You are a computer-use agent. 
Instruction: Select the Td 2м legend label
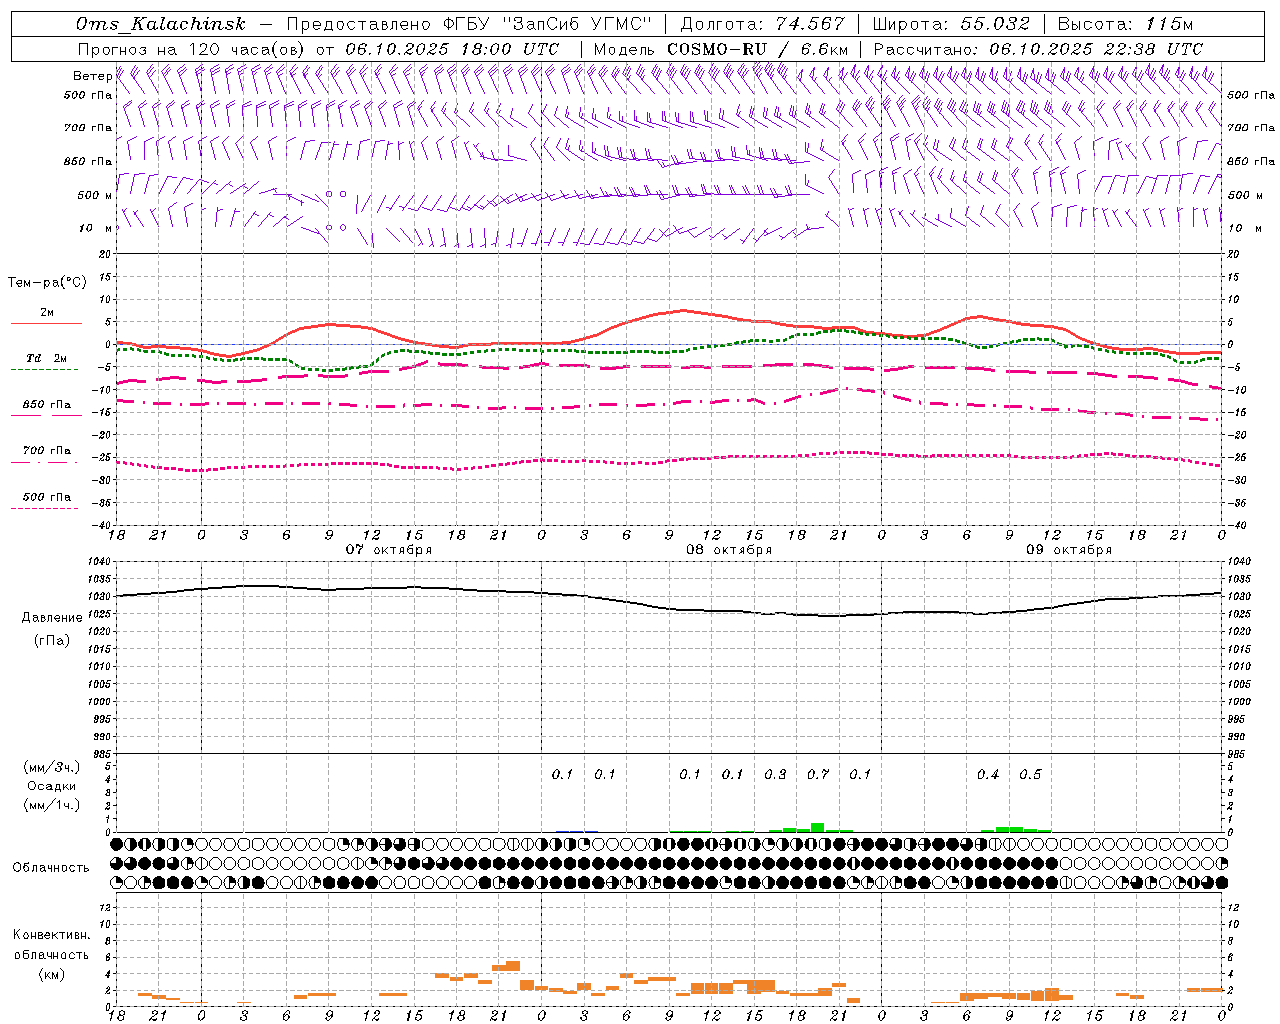46,358
